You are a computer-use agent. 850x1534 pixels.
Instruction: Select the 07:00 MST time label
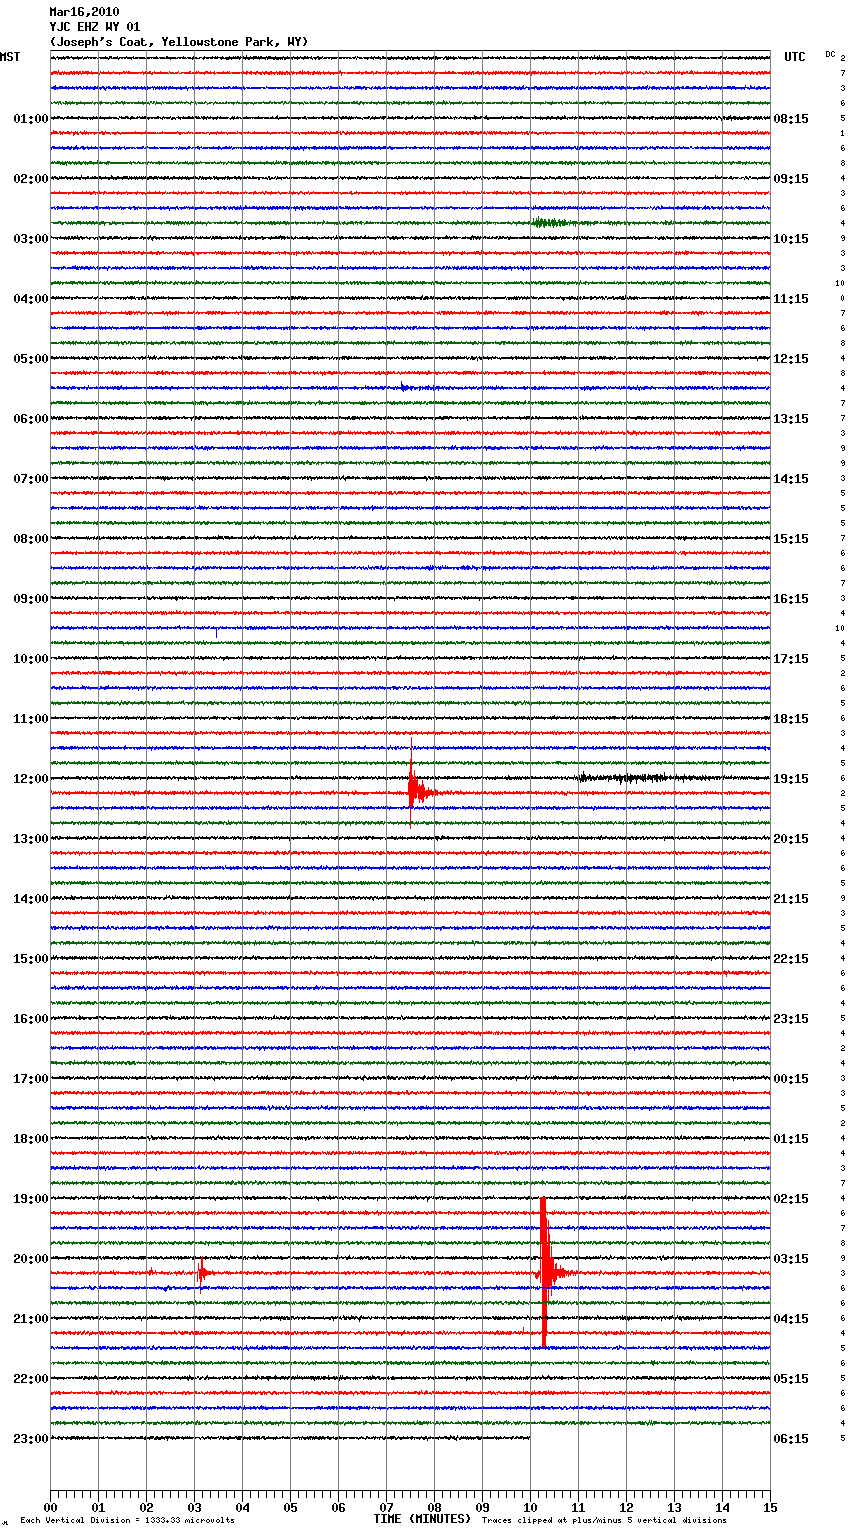30,479
